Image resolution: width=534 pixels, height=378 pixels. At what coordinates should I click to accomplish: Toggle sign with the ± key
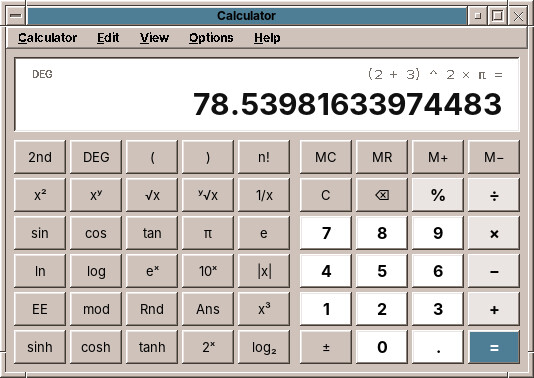(326, 347)
